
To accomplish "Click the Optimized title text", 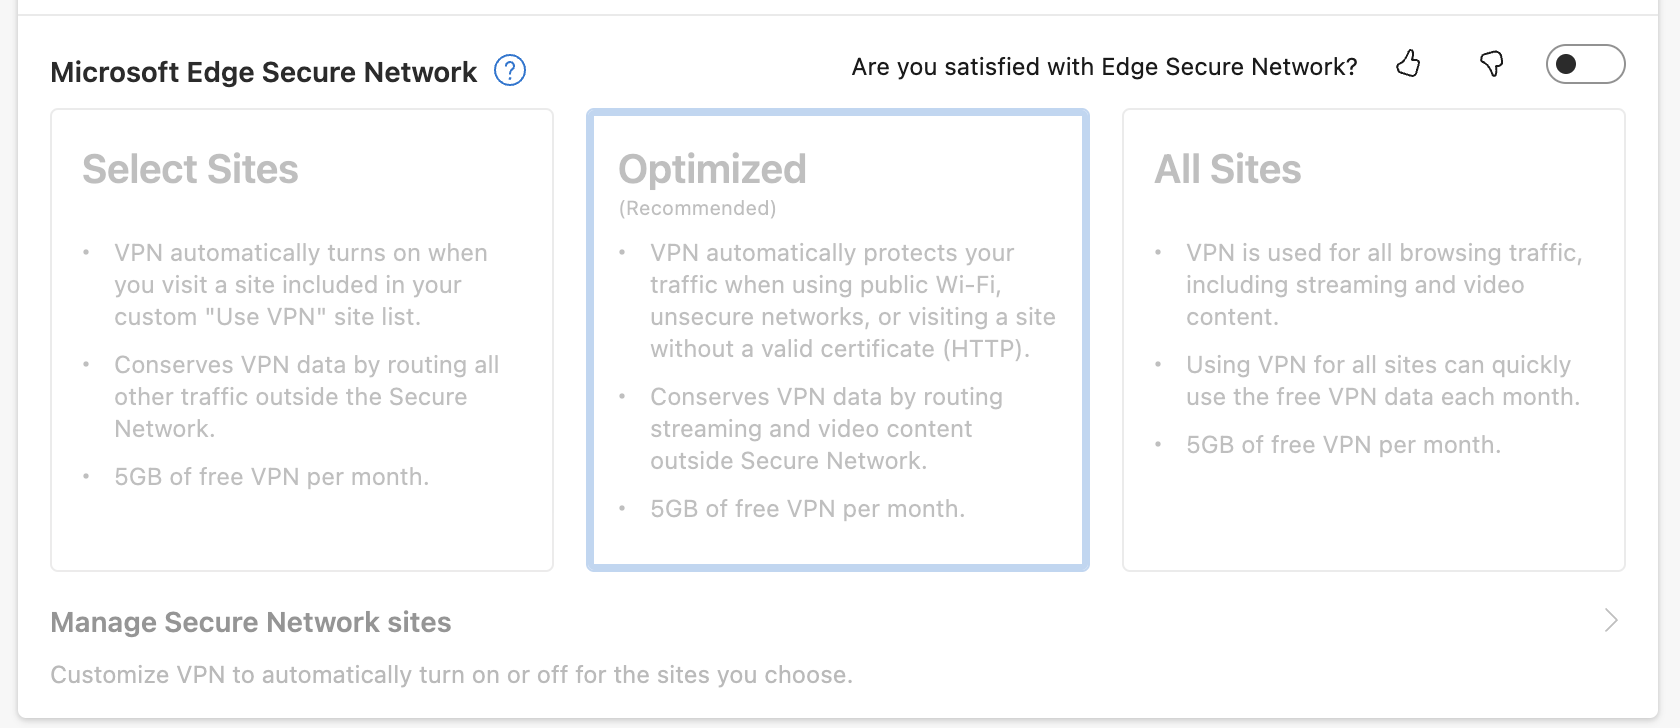I will pos(712,169).
